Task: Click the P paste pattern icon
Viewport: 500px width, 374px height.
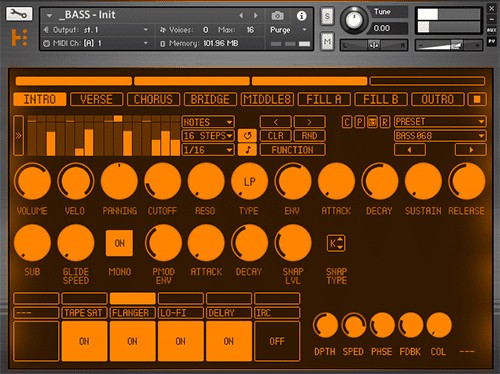Action: 359,122
